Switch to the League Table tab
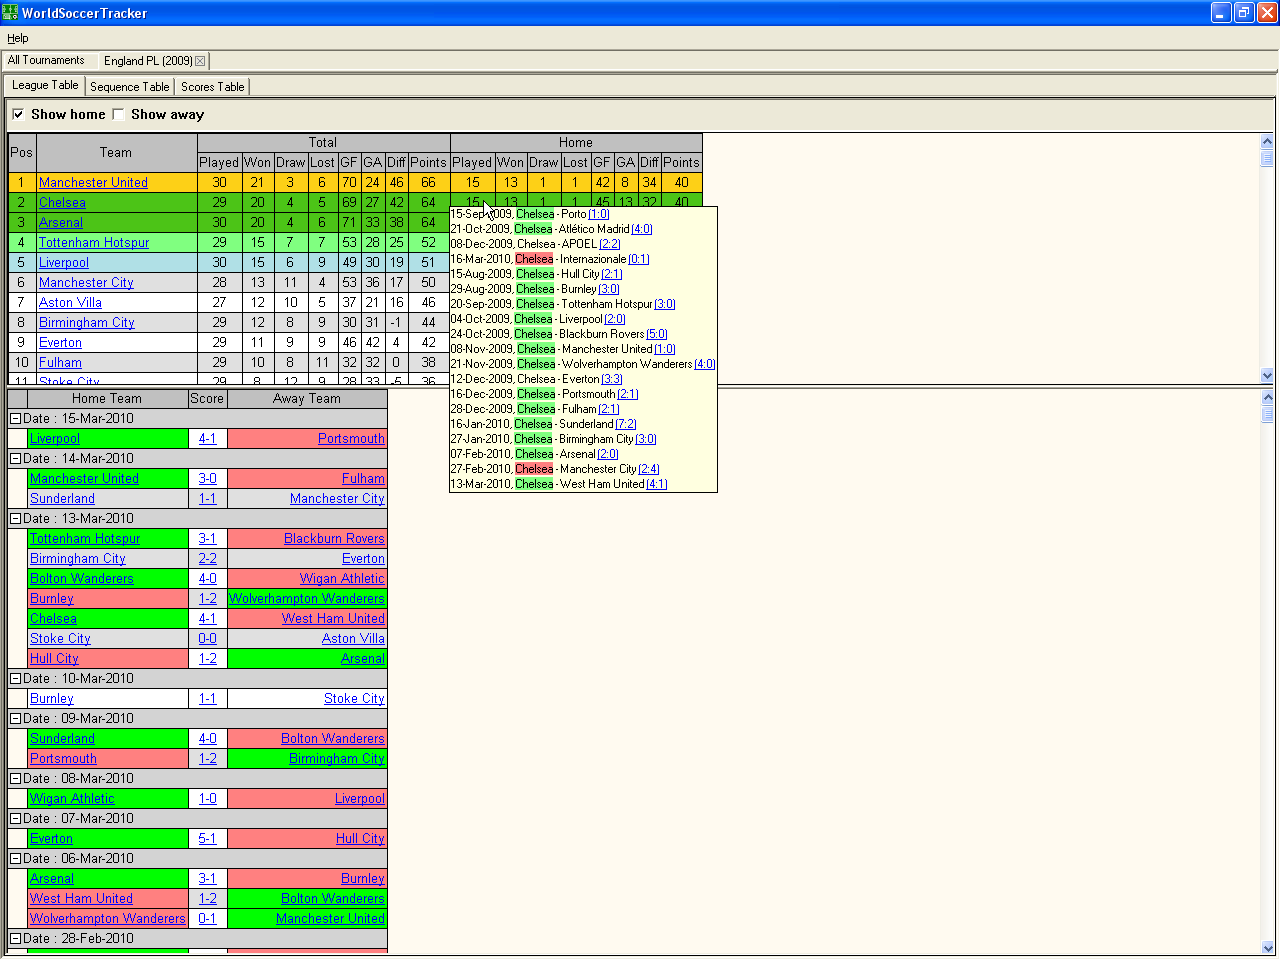The height and width of the screenshot is (960, 1280). point(45,85)
